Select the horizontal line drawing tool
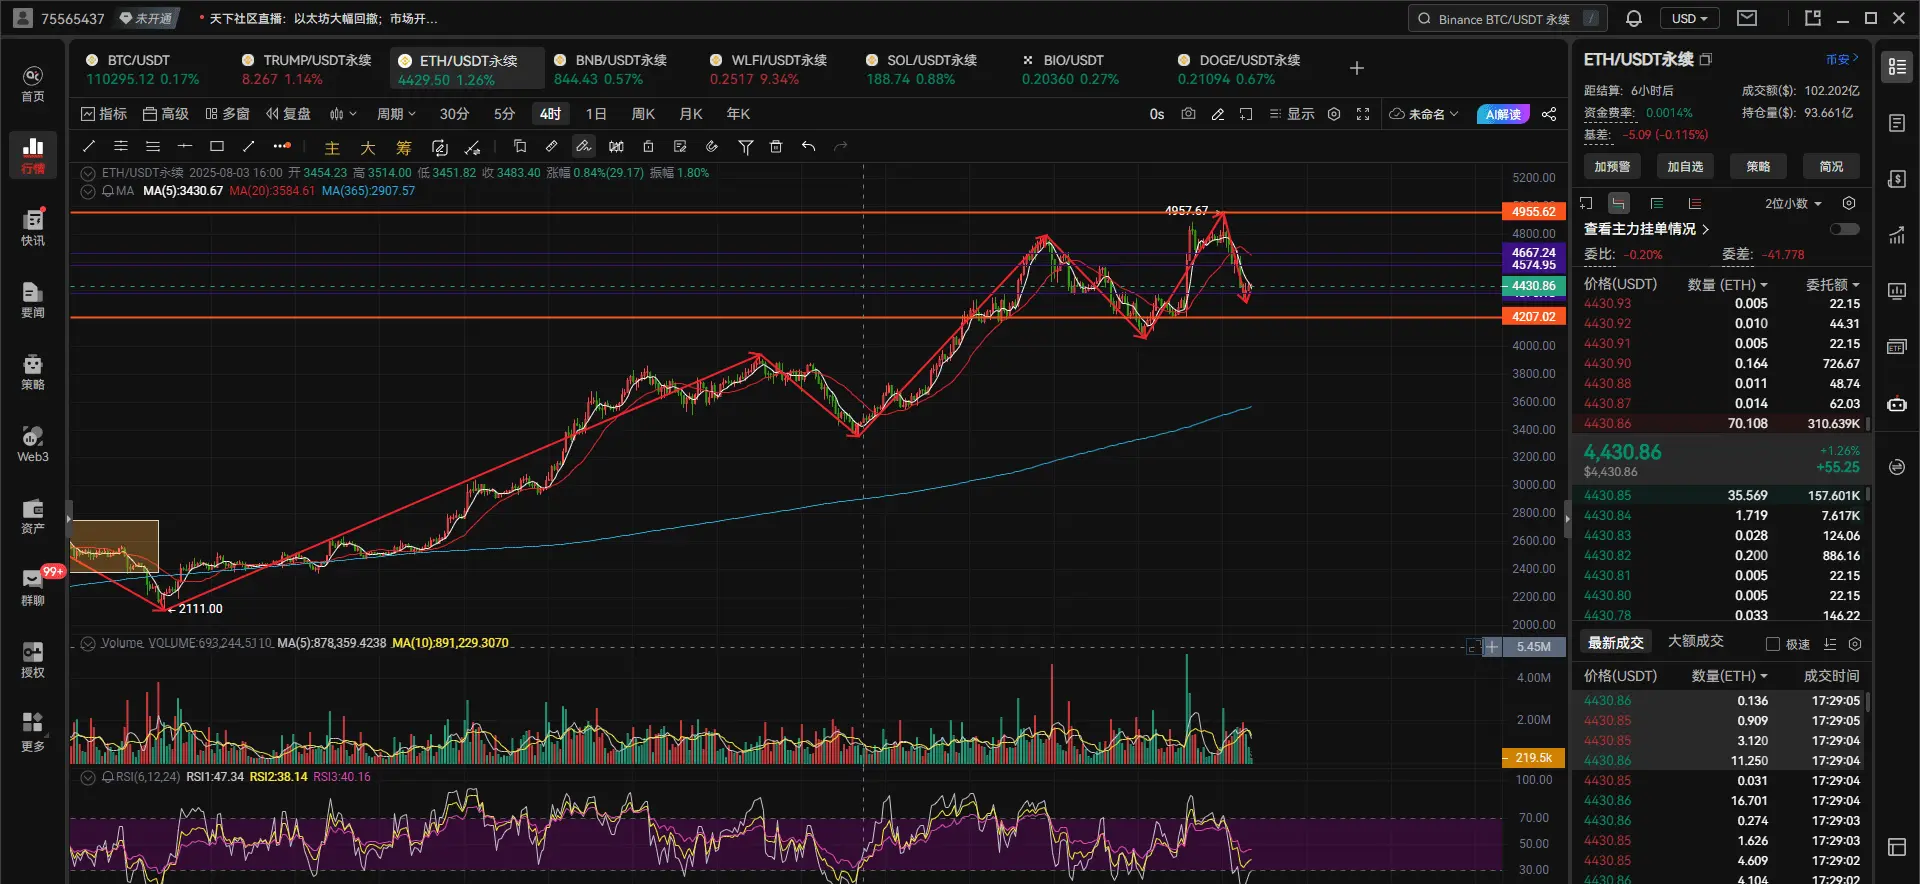1920x884 pixels. coord(185,146)
